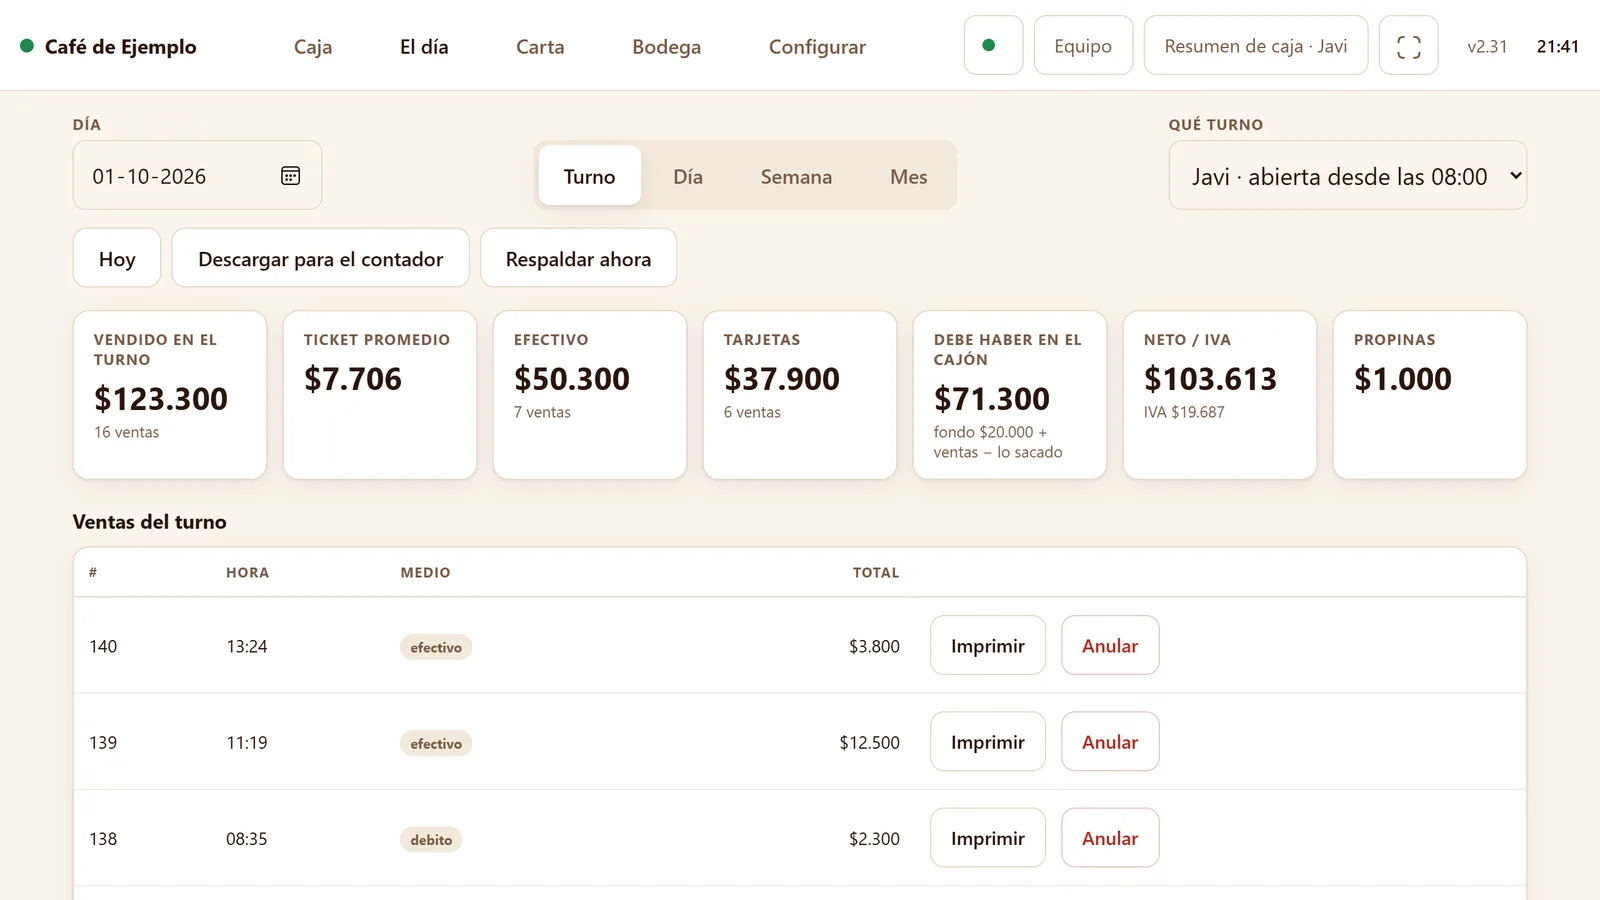Select the Propinas $1.000 card
This screenshot has width=1600, height=900.
[x=1430, y=395]
